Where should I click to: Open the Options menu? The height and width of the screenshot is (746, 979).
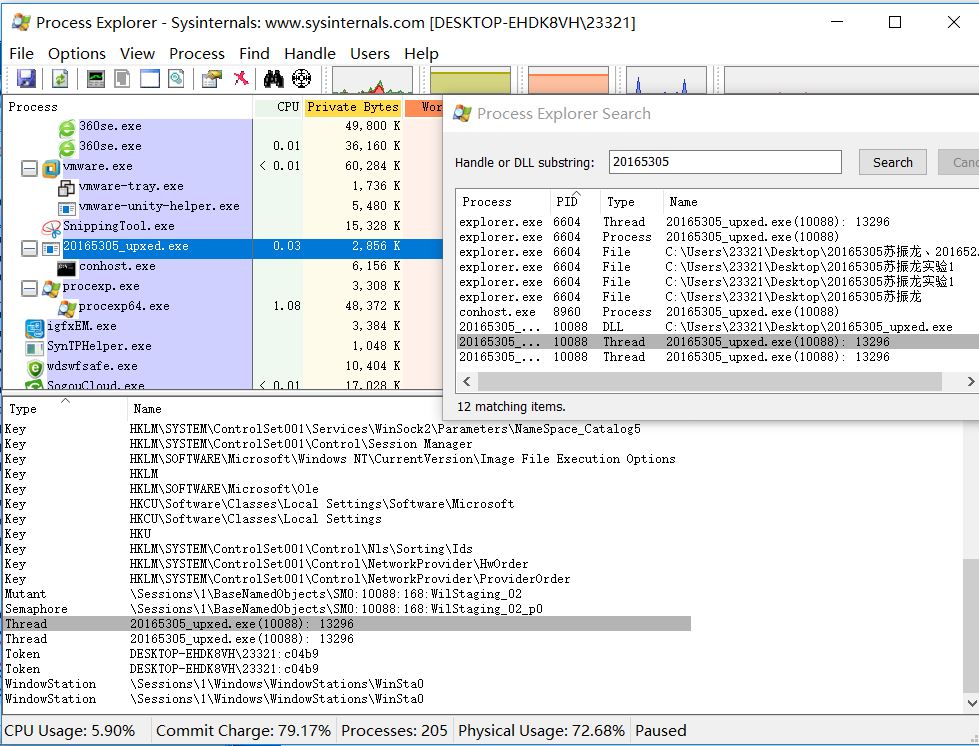tap(77, 54)
